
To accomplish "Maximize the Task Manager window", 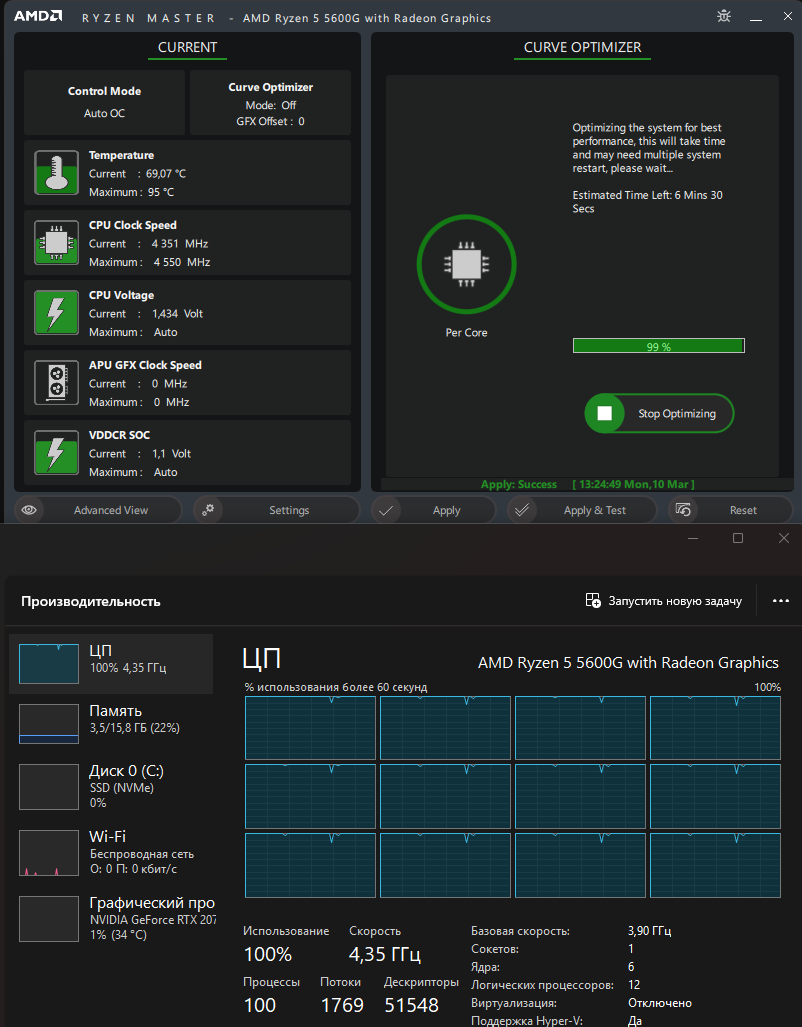I will click(738, 538).
